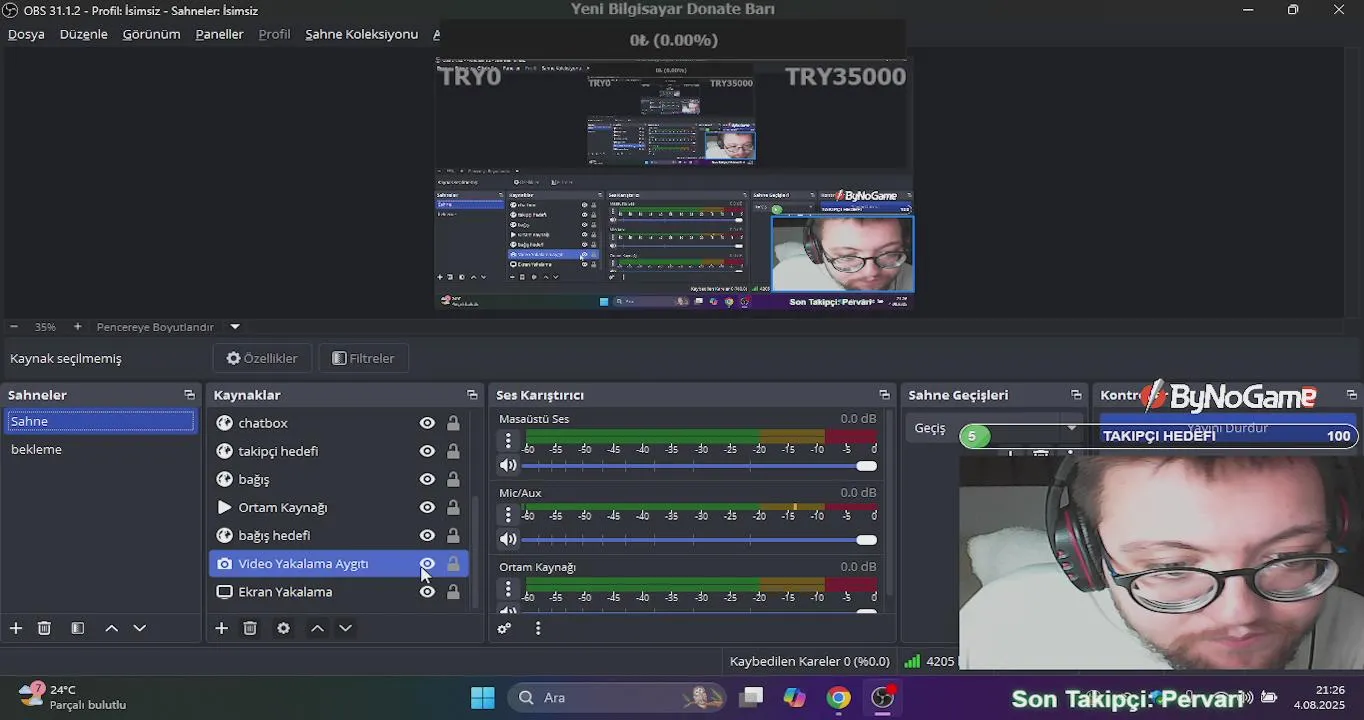Lock the takipçi hedefi source
This screenshot has width=1364, height=720.
(x=453, y=451)
